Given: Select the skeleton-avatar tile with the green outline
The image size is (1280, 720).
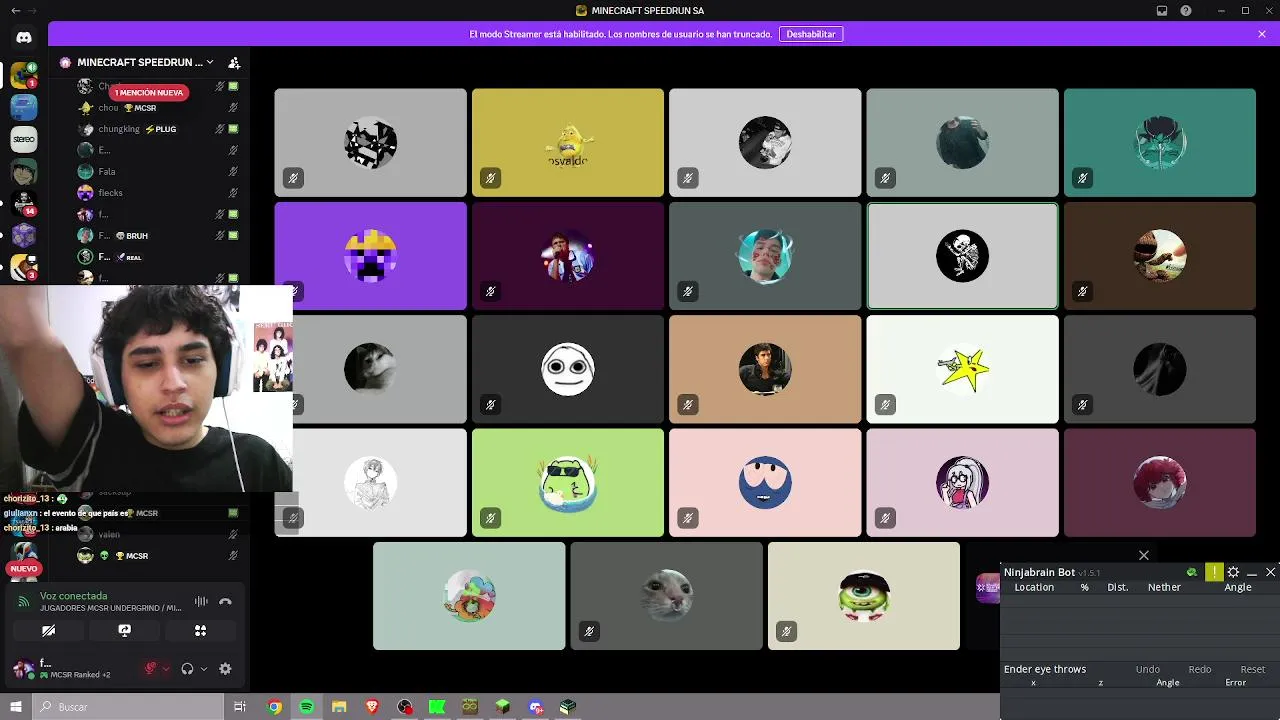Looking at the screenshot, I should pyautogui.click(x=962, y=256).
